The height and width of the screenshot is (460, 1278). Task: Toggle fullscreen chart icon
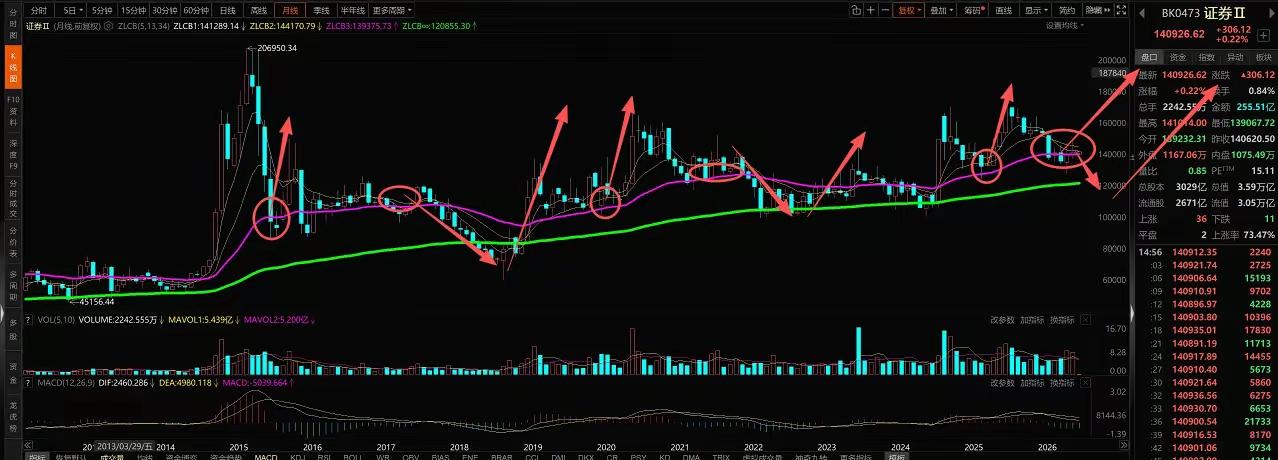(x=1121, y=10)
